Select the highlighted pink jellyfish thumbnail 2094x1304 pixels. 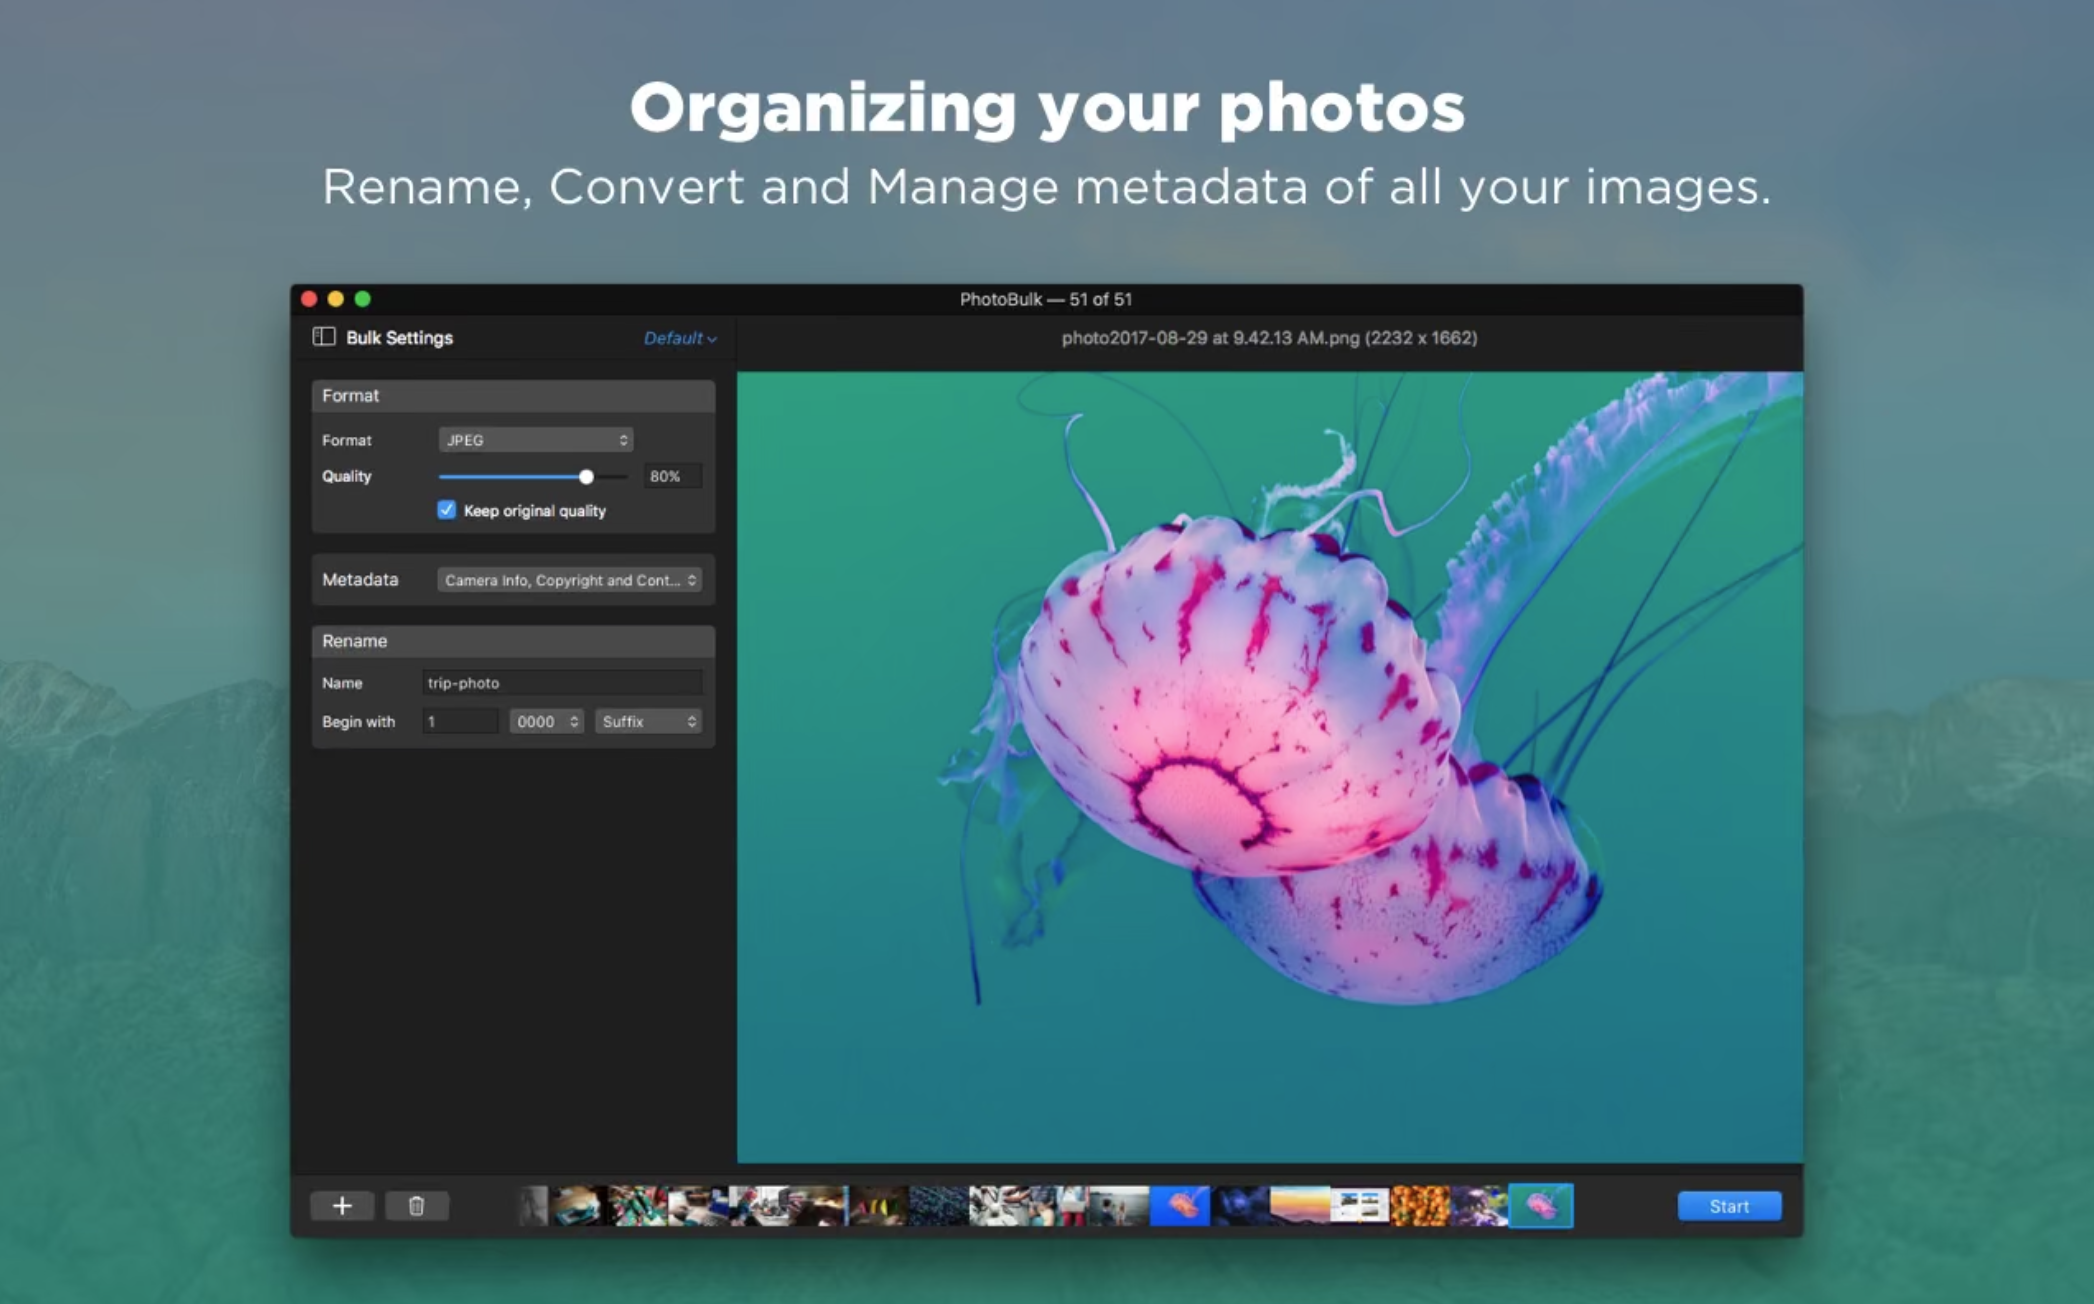point(1540,1206)
